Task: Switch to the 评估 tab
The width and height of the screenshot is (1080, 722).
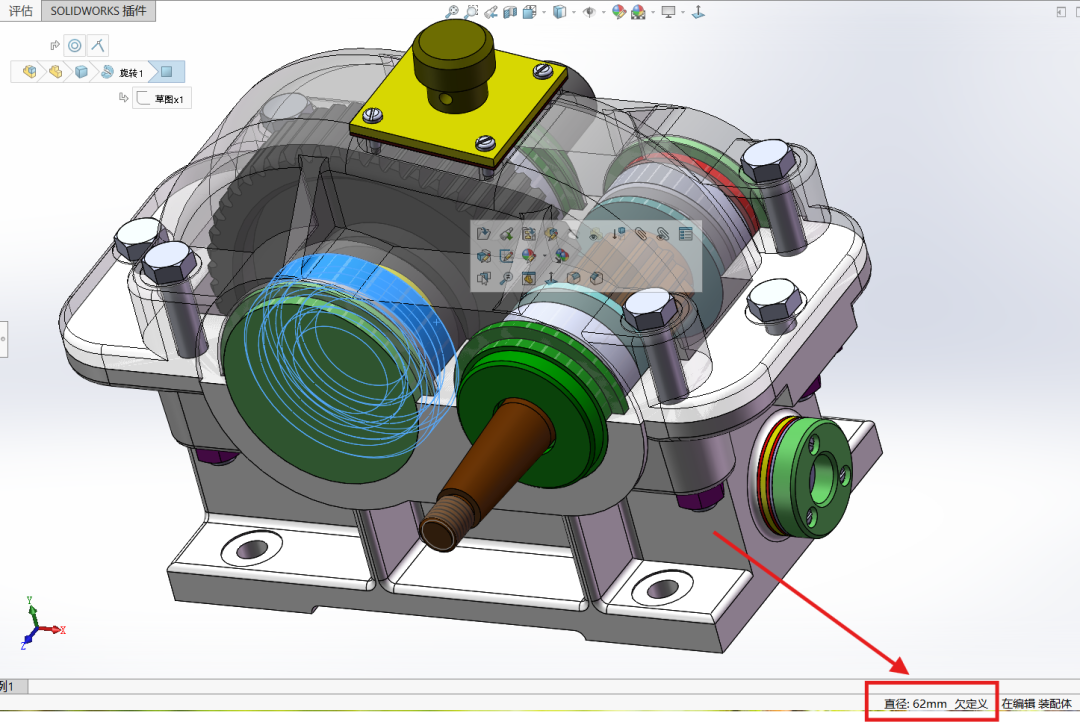Action: (x=20, y=11)
